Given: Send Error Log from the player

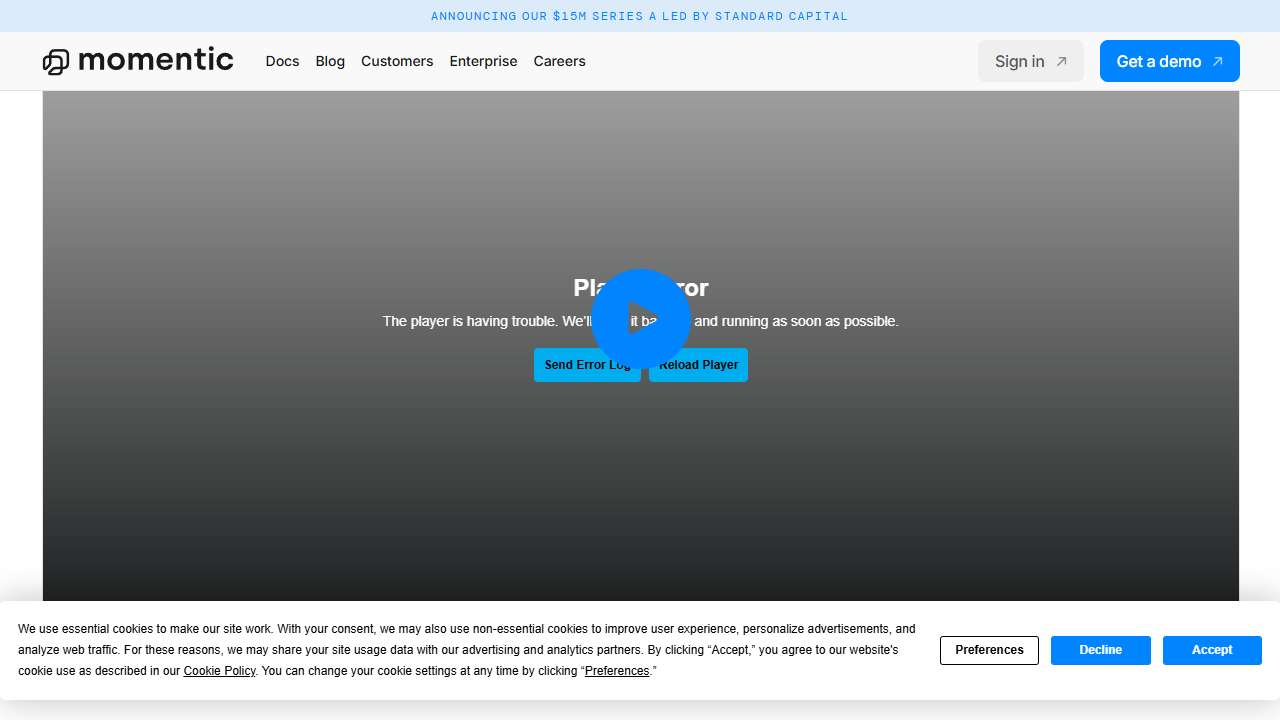Looking at the screenshot, I should click(587, 365).
